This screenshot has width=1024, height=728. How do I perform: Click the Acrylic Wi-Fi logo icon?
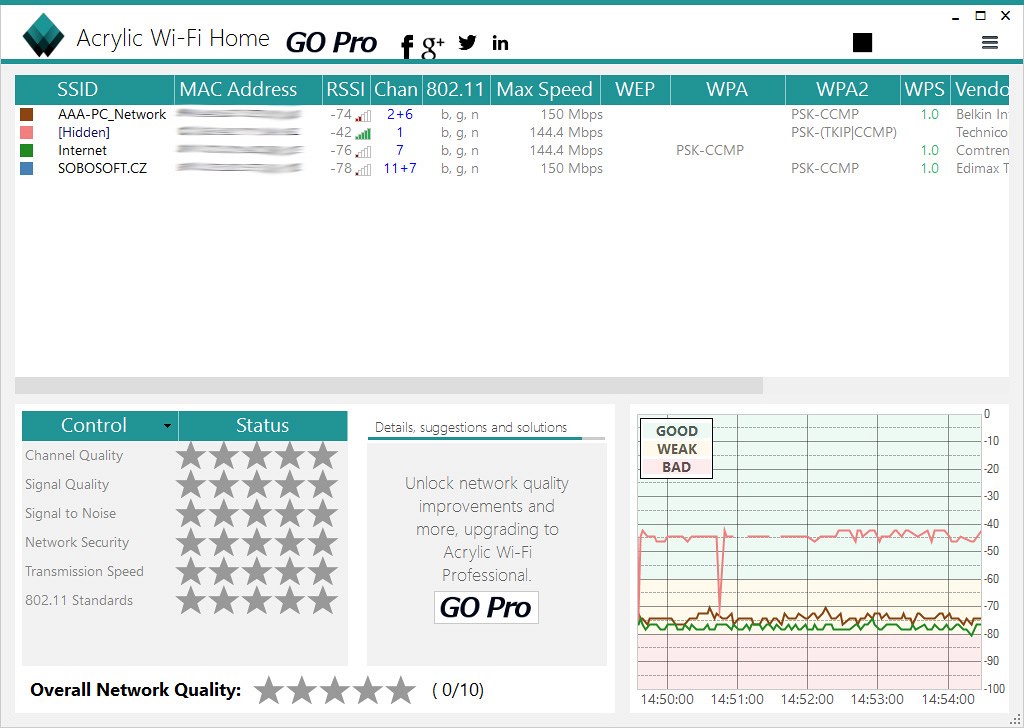coord(43,37)
